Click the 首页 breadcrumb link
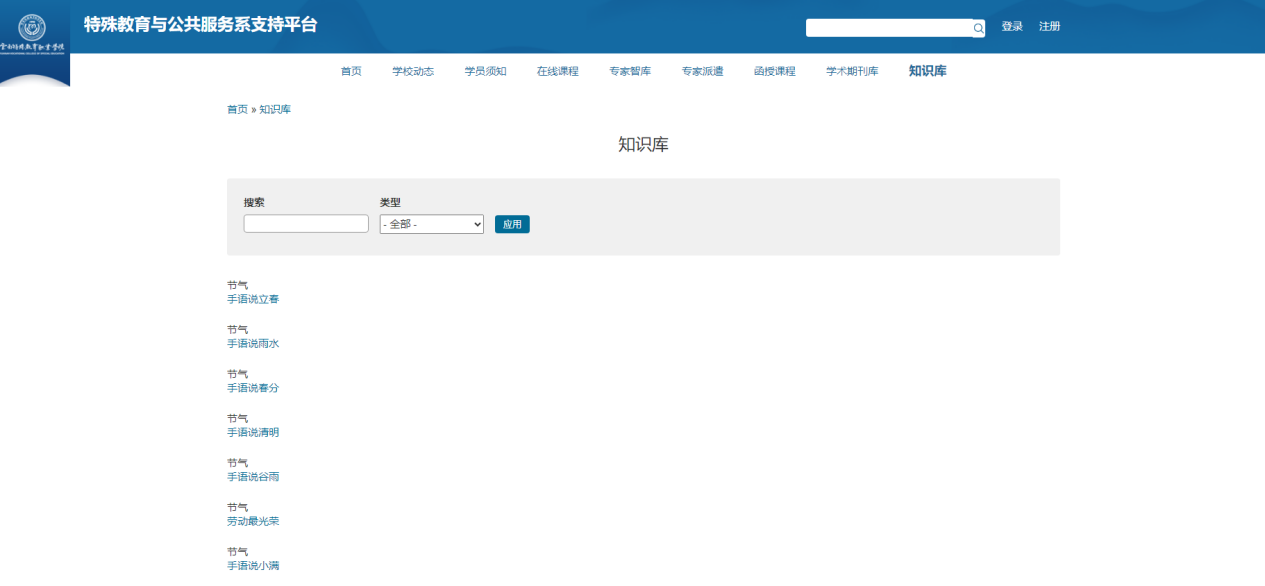 [237, 109]
